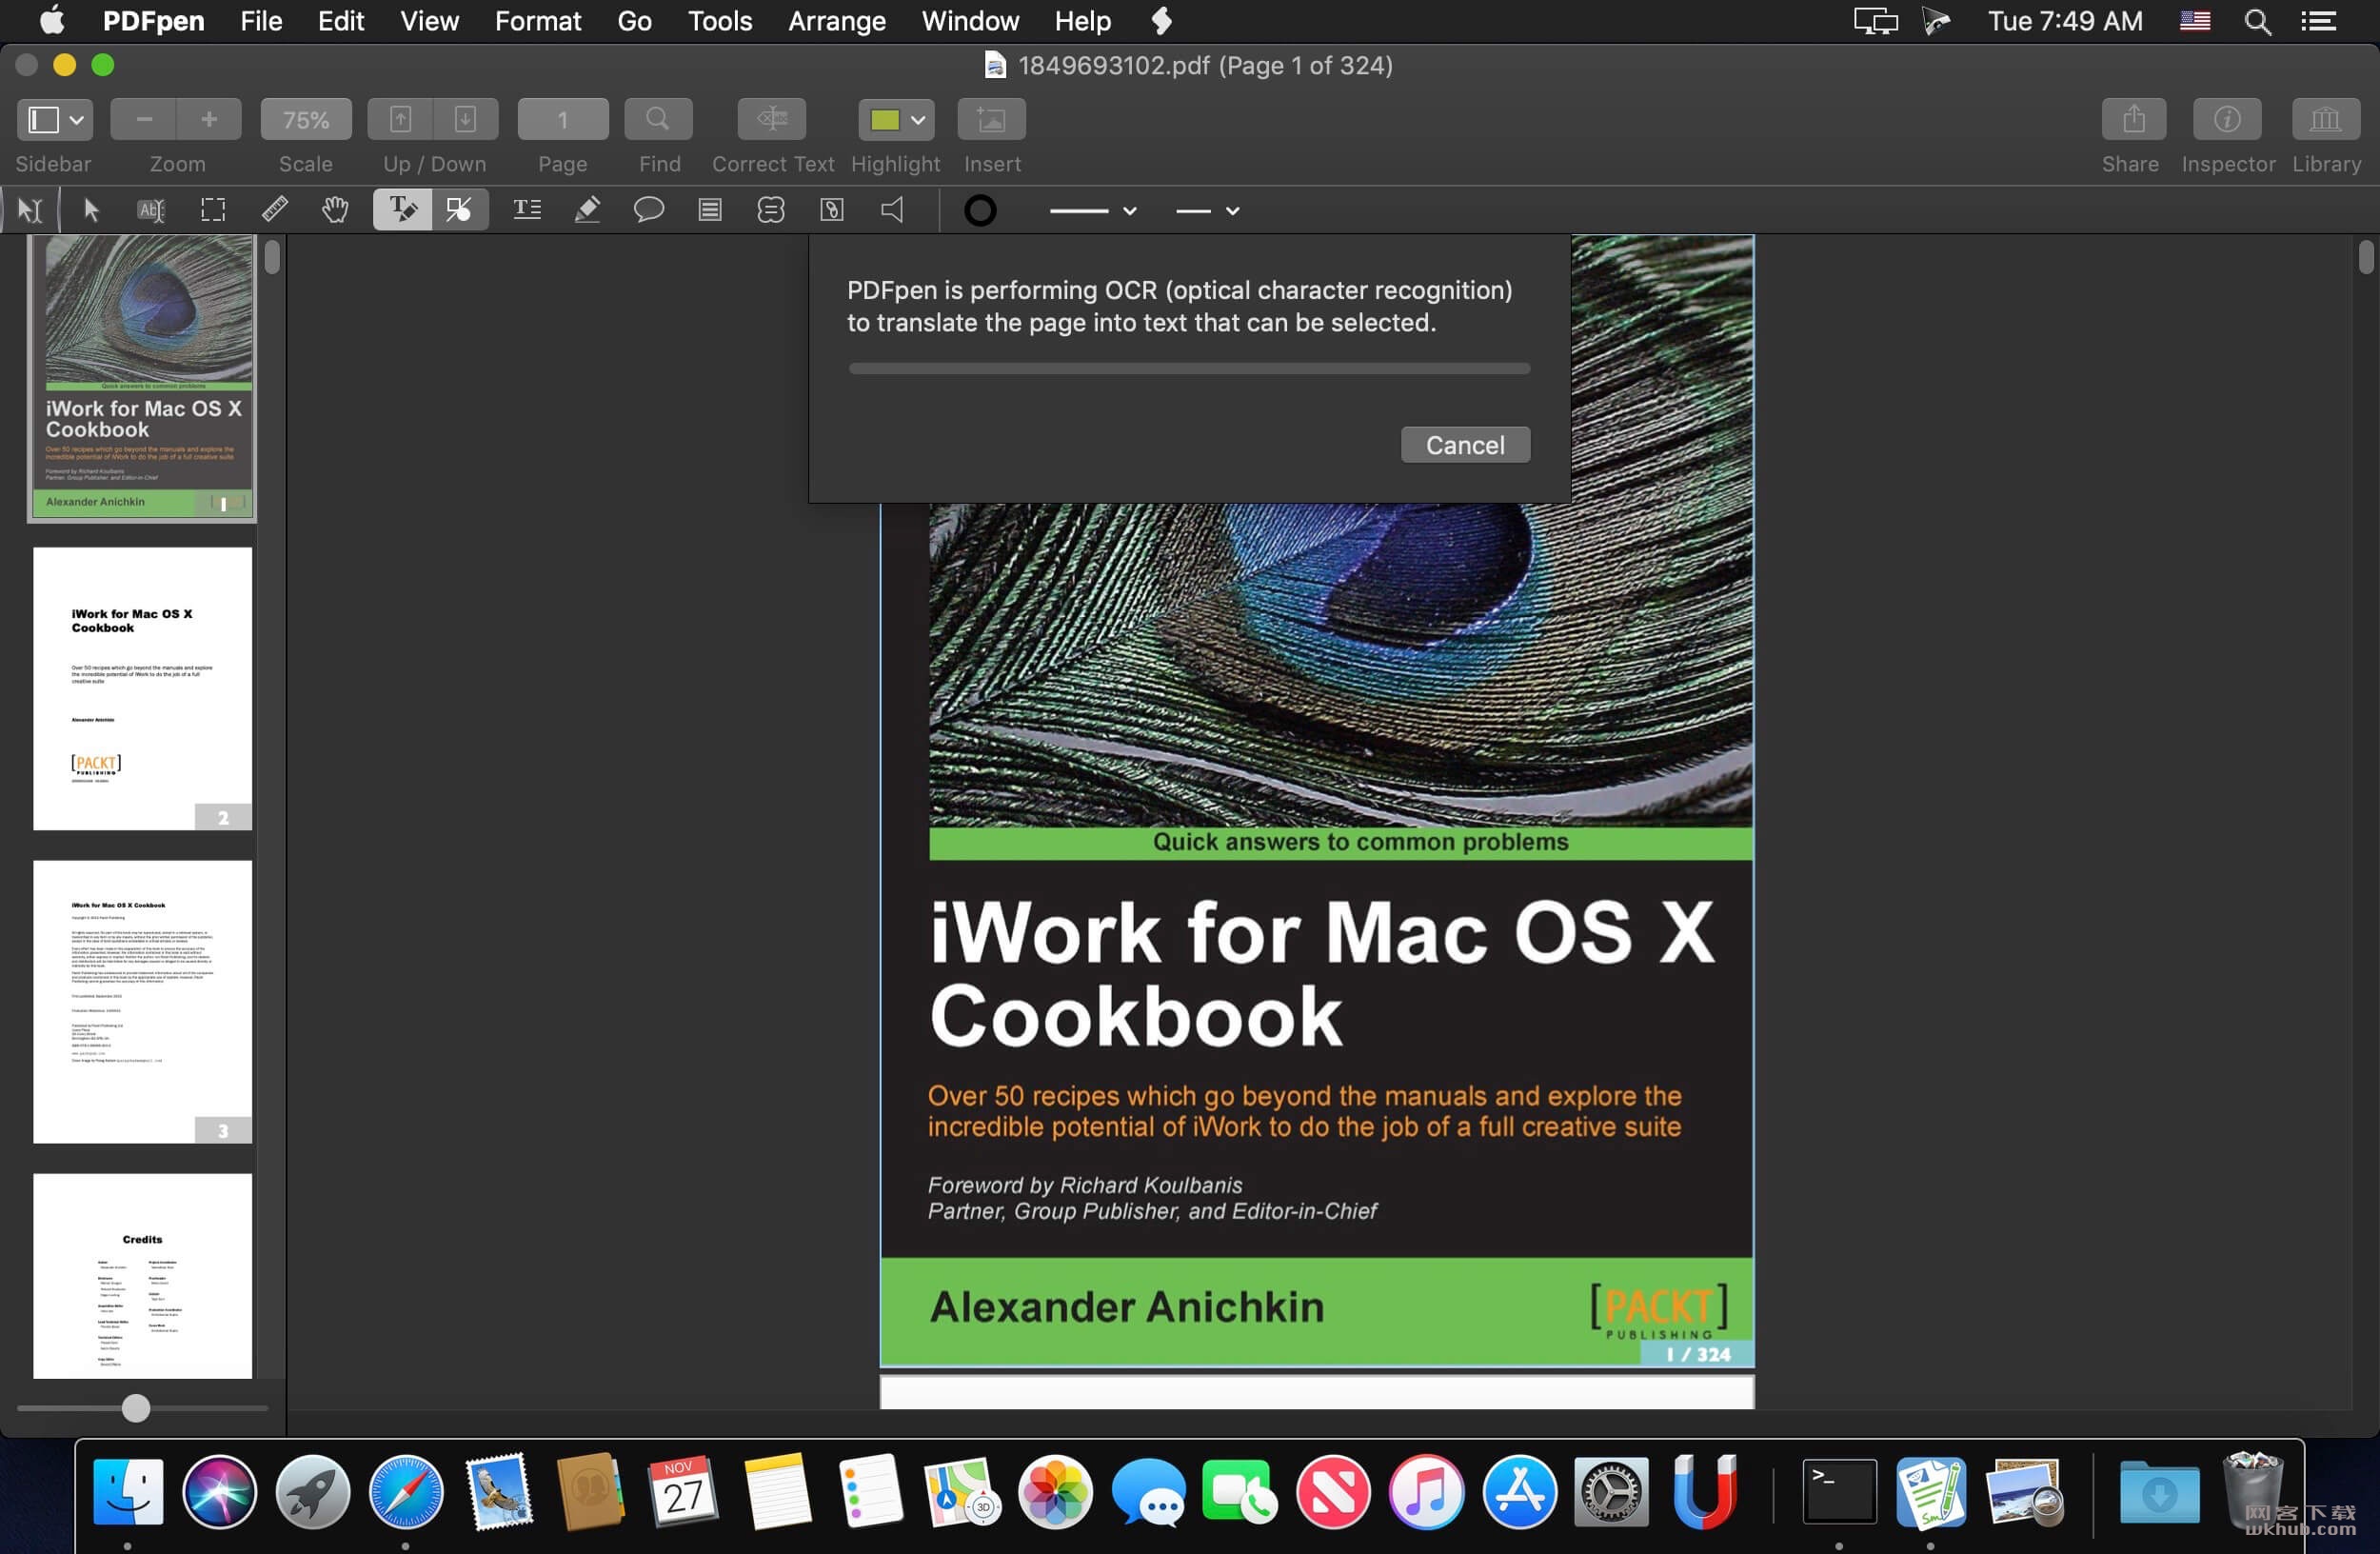Cancel the OCR process

click(x=1465, y=445)
